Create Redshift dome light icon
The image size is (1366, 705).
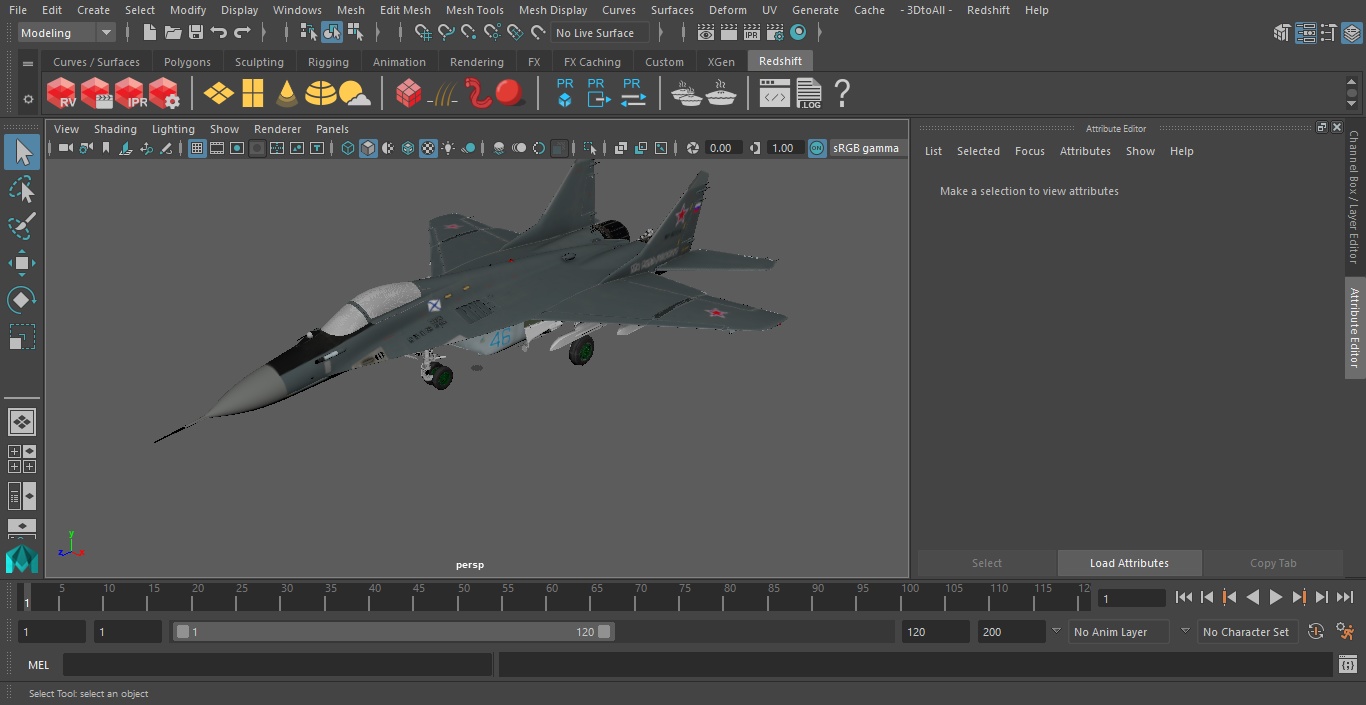(x=321, y=93)
